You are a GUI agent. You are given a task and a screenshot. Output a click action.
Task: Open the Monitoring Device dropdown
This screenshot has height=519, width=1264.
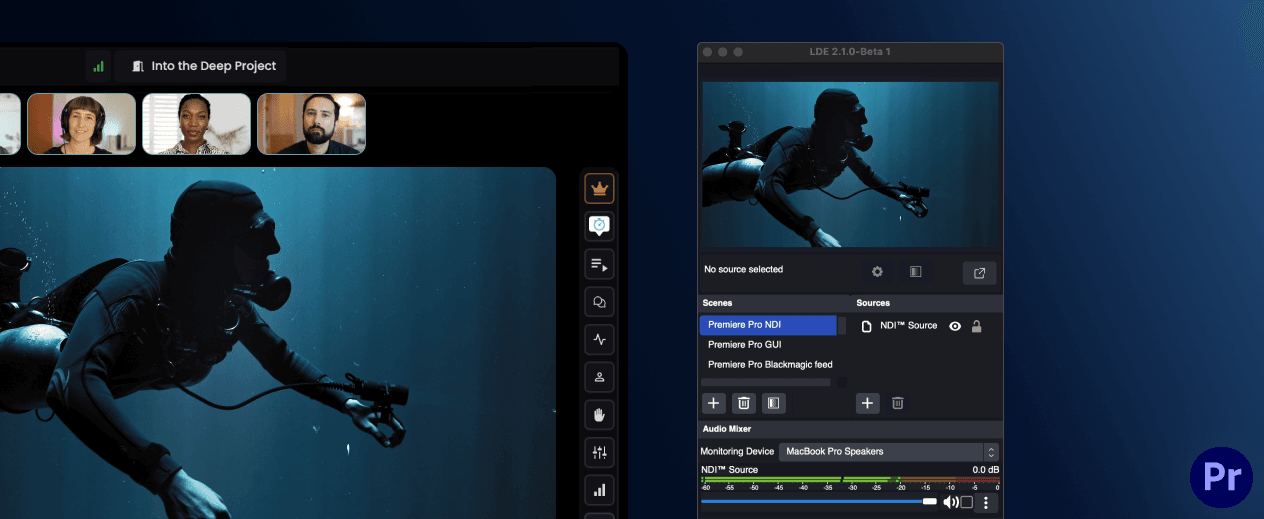click(889, 452)
